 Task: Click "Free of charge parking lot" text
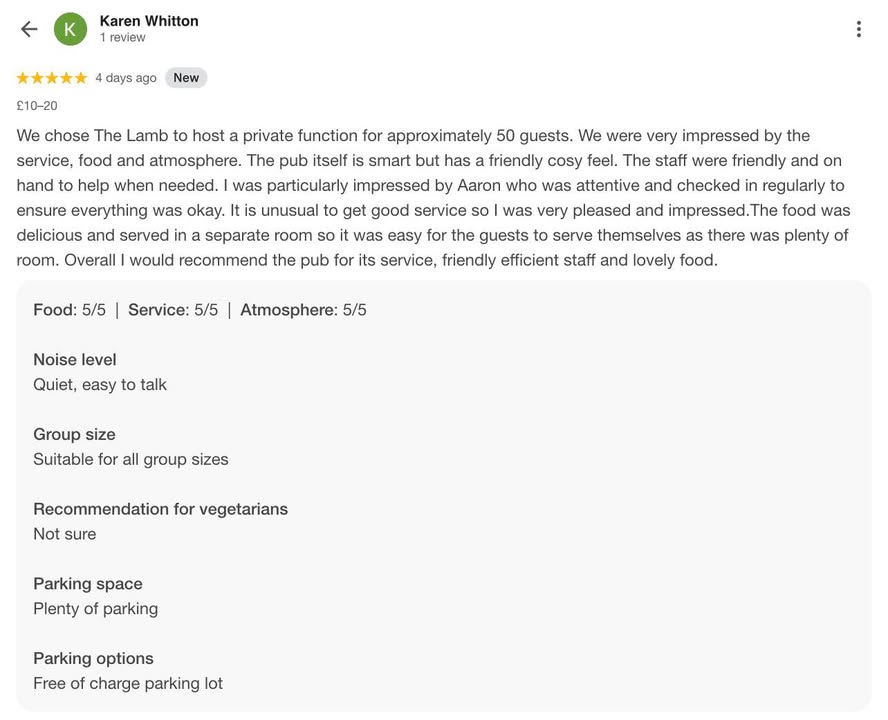click(x=128, y=684)
